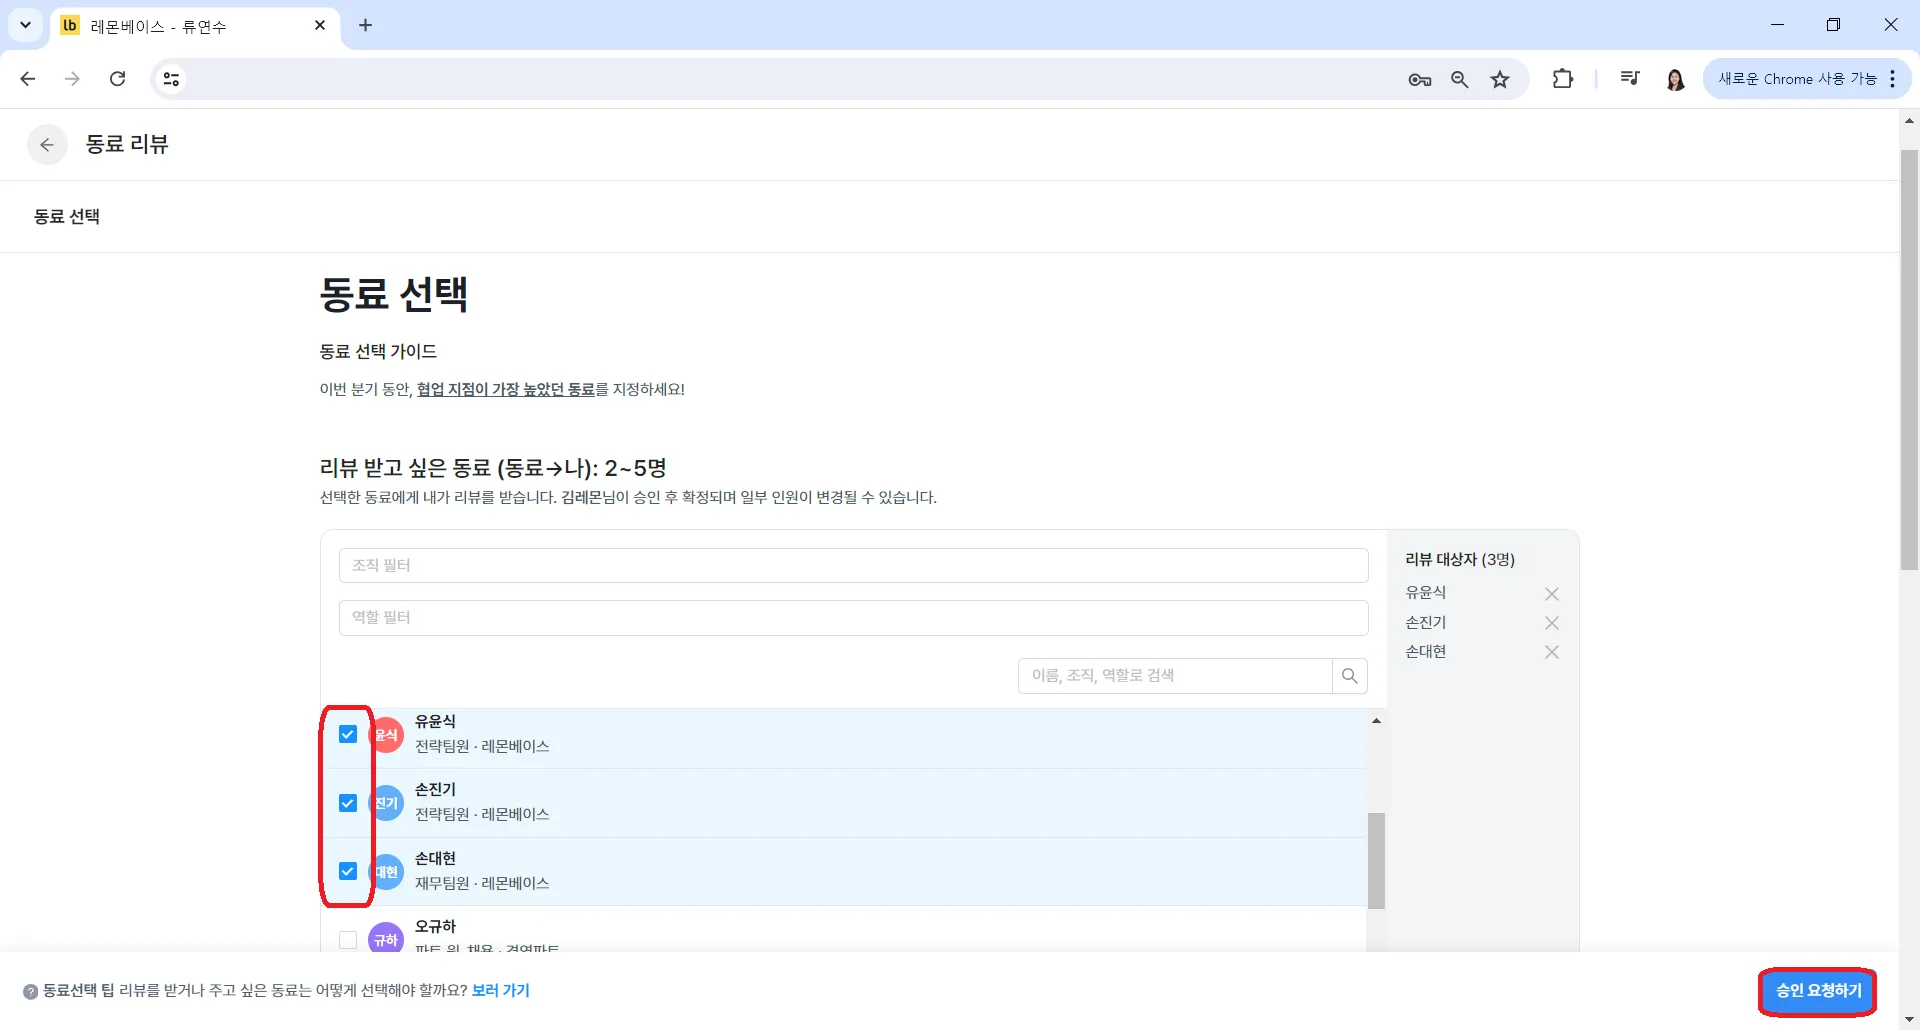Click the colleague list scroll-up arrow
The height and width of the screenshot is (1030, 1920).
tap(1377, 721)
